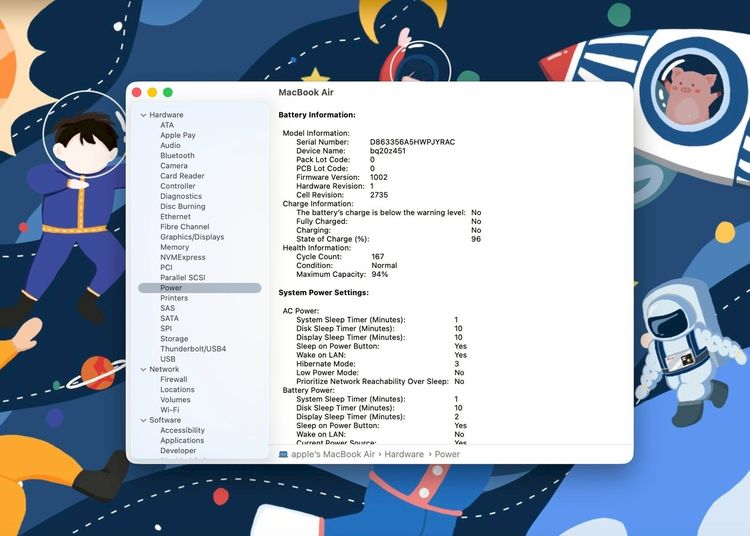Click the laptop icon in path bar
750x536 pixels.
(x=283, y=454)
